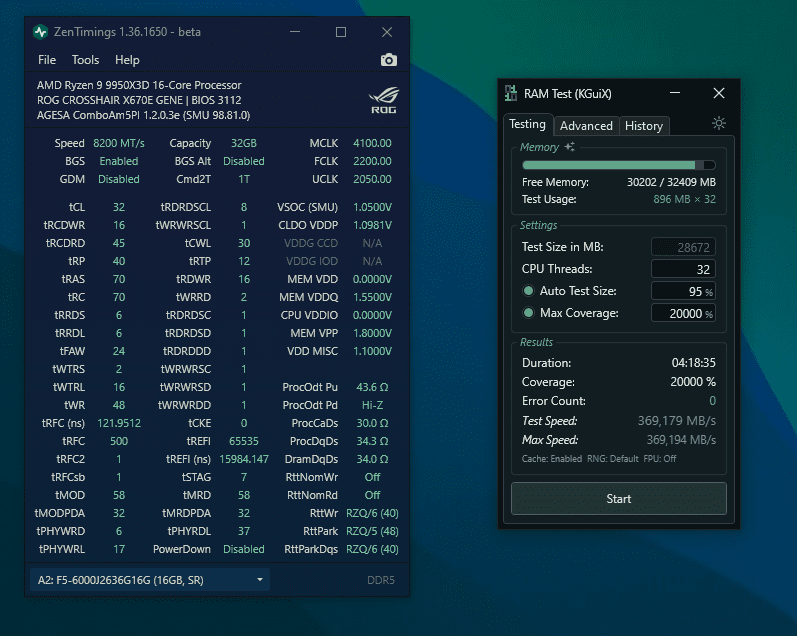Switch to the Advanced tab

[x=586, y=126]
